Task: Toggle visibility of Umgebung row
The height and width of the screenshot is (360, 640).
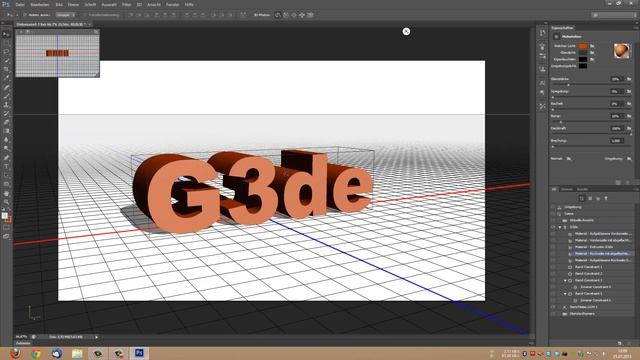Action: (x=553, y=207)
